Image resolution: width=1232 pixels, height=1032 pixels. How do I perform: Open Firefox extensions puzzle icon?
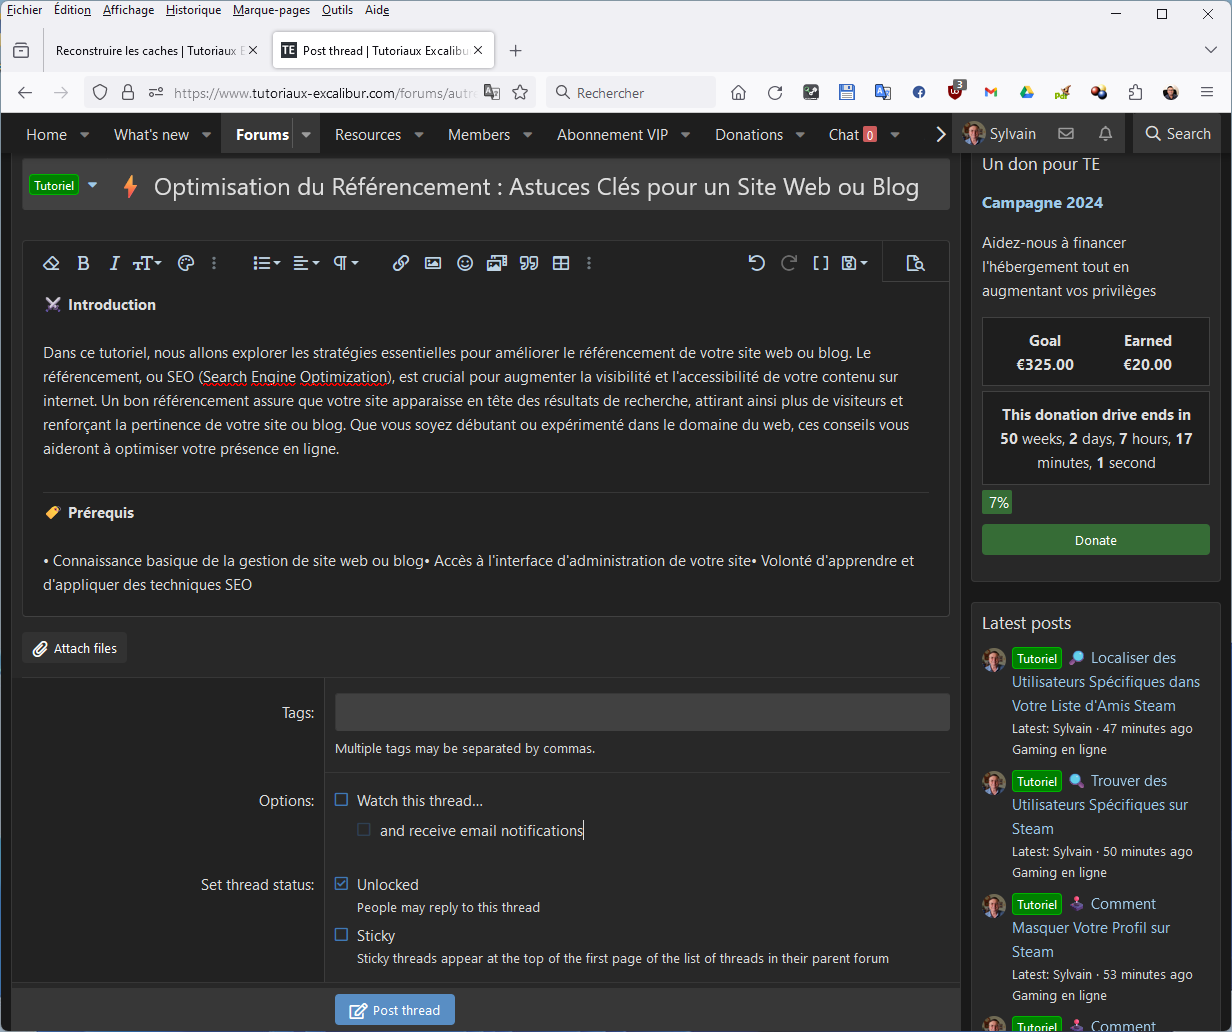tap(1135, 92)
